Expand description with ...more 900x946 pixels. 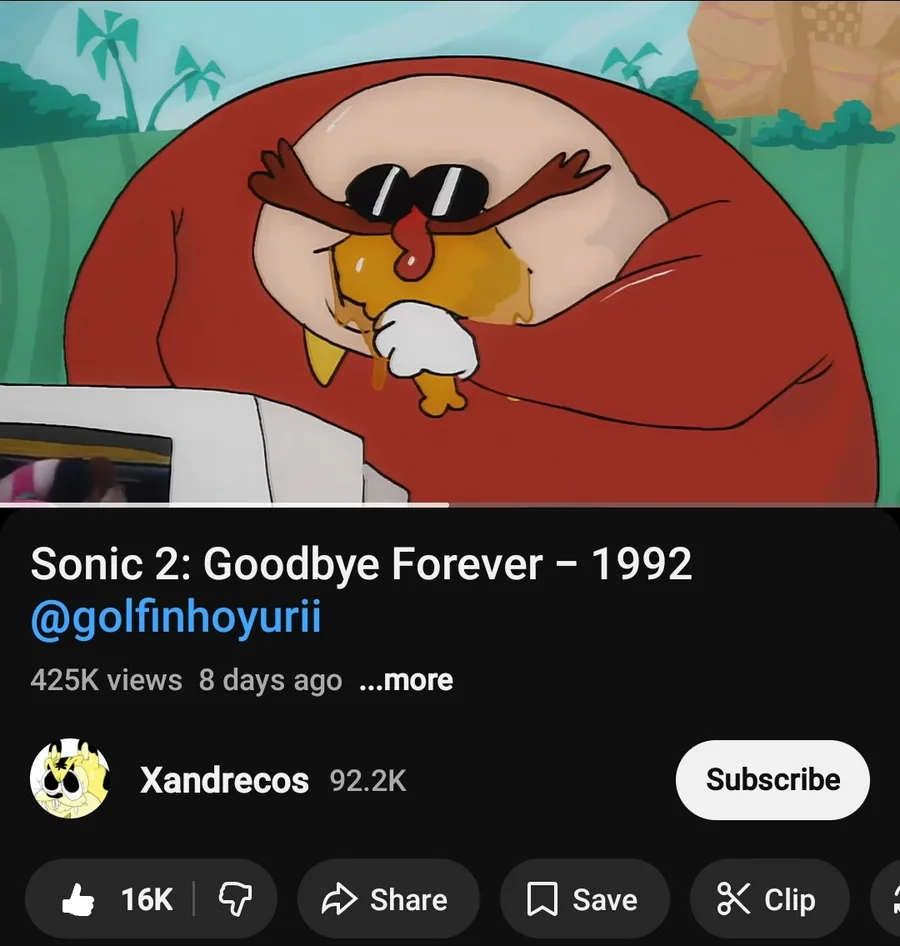[406, 680]
